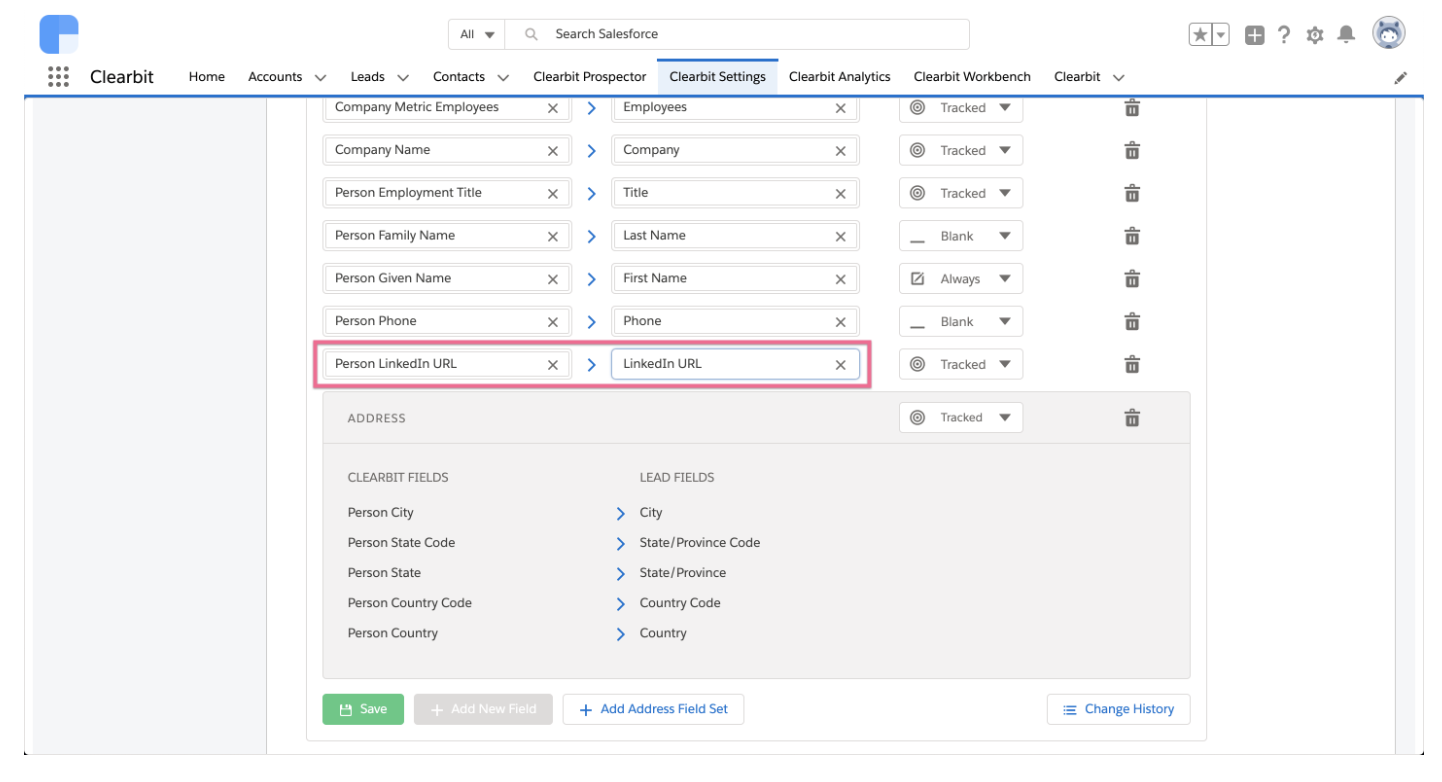This screenshot has width=1442, height=782.
Task: Open Change History
Action: (x=1119, y=709)
